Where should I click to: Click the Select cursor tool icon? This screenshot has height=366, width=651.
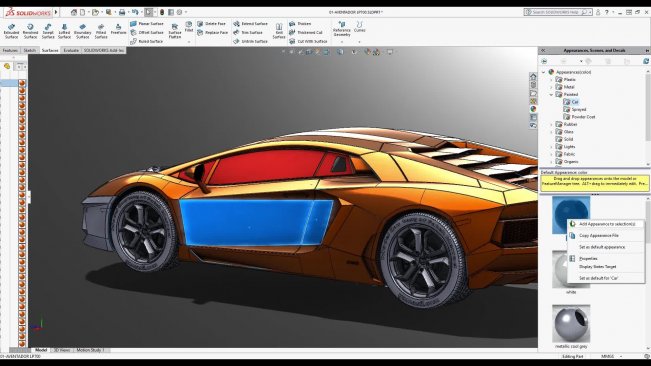pyautogui.click(x=149, y=12)
